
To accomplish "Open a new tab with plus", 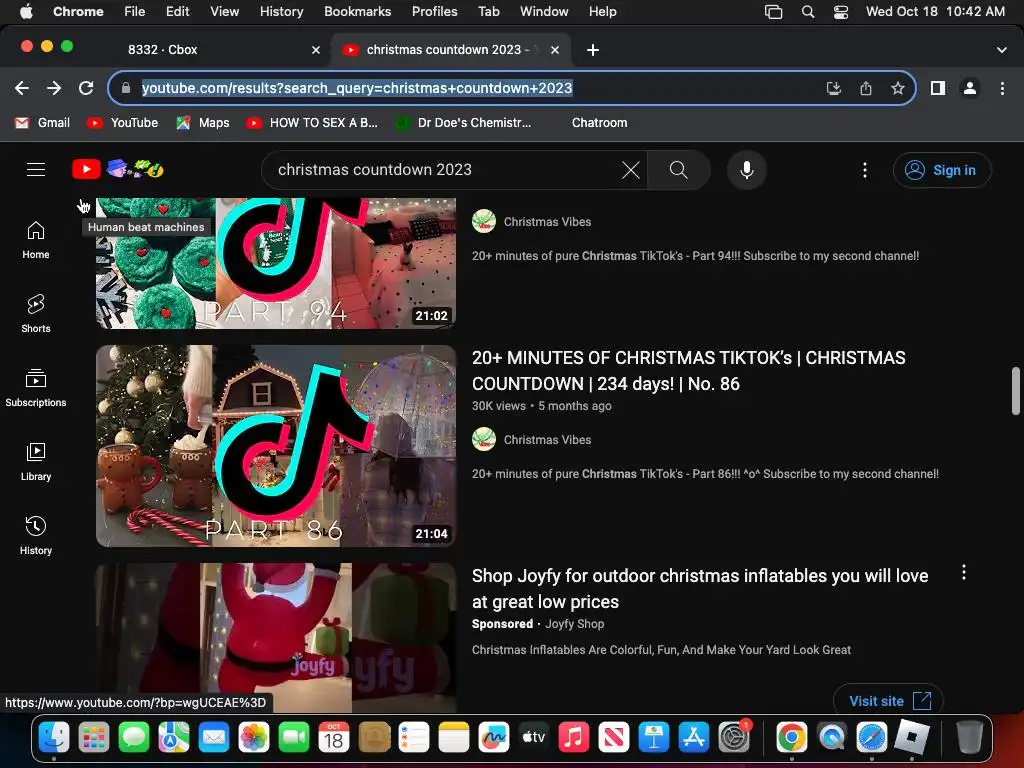I will (593, 50).
